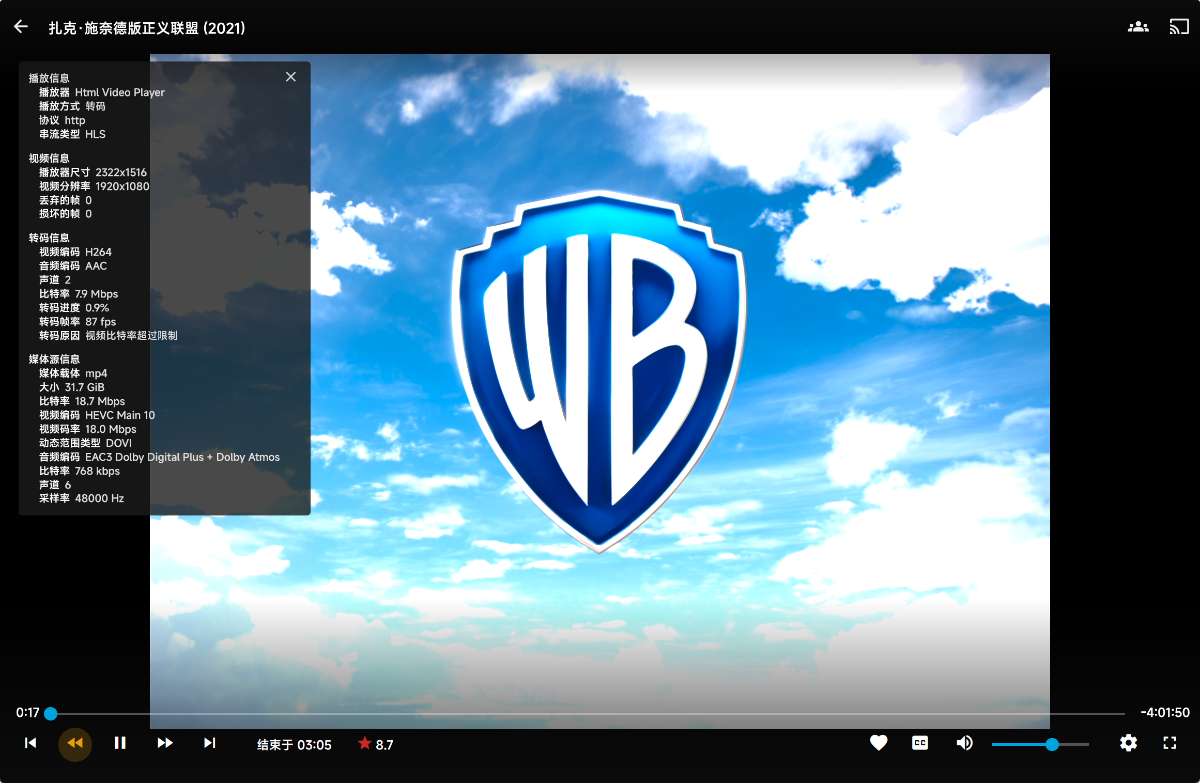Viewport: 1200px width, 783px height.
Task: Skip to the next track
Action: [210, 743]
